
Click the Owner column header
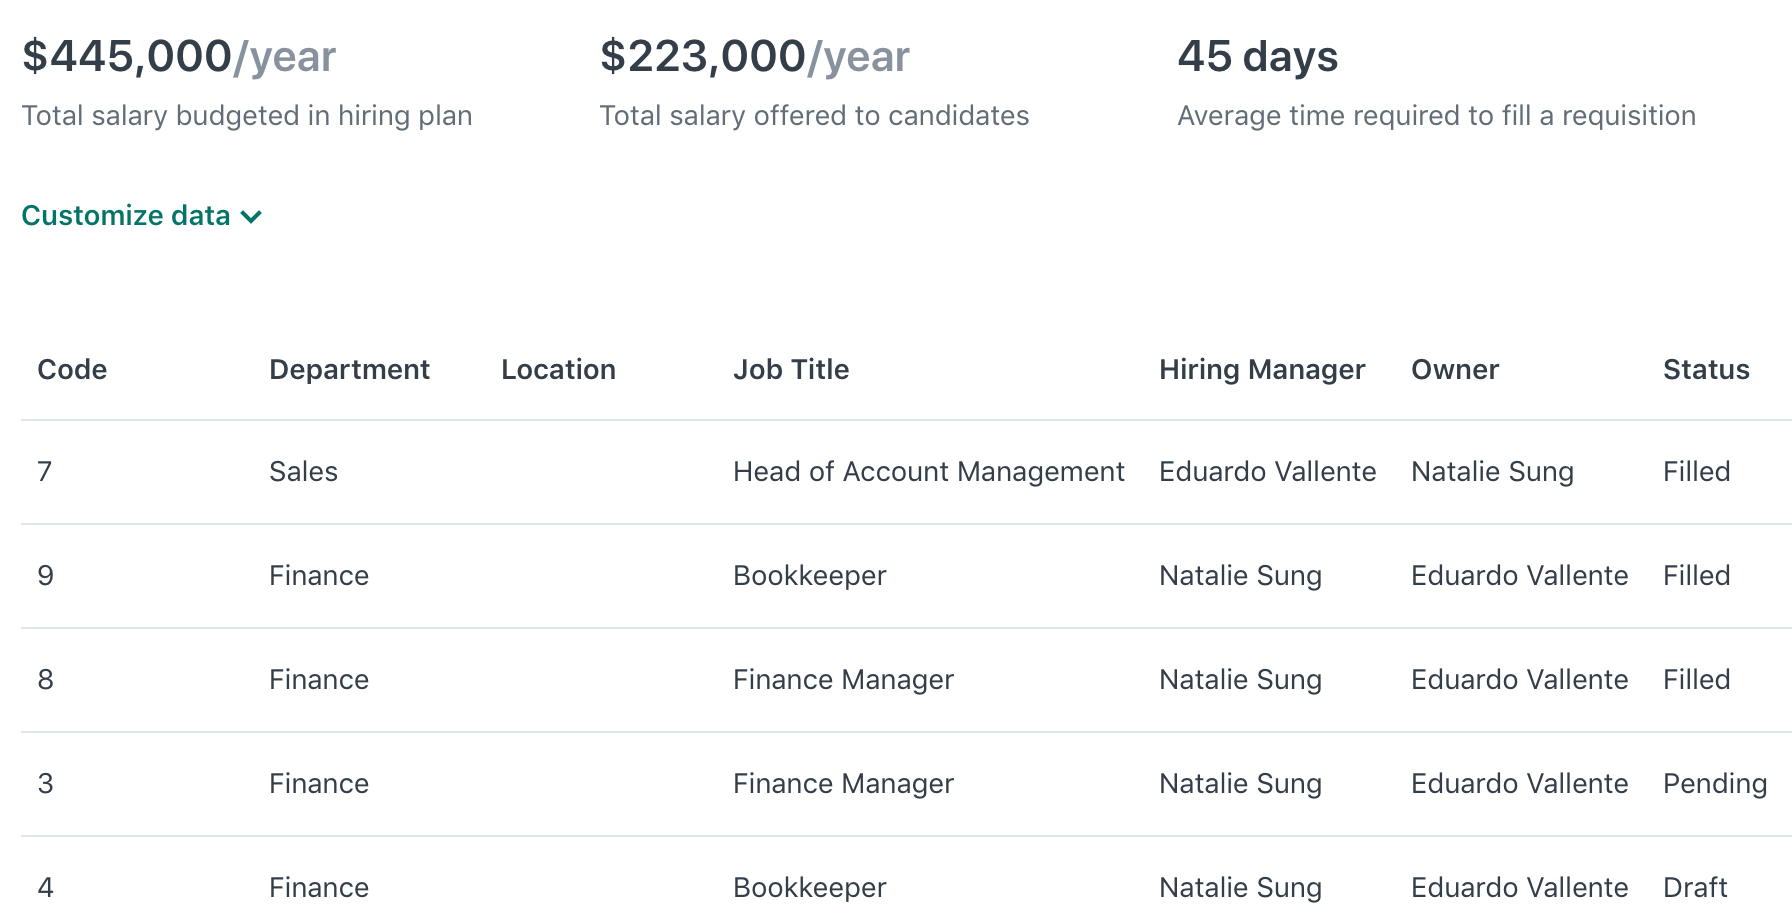(x=1455, y=369)
